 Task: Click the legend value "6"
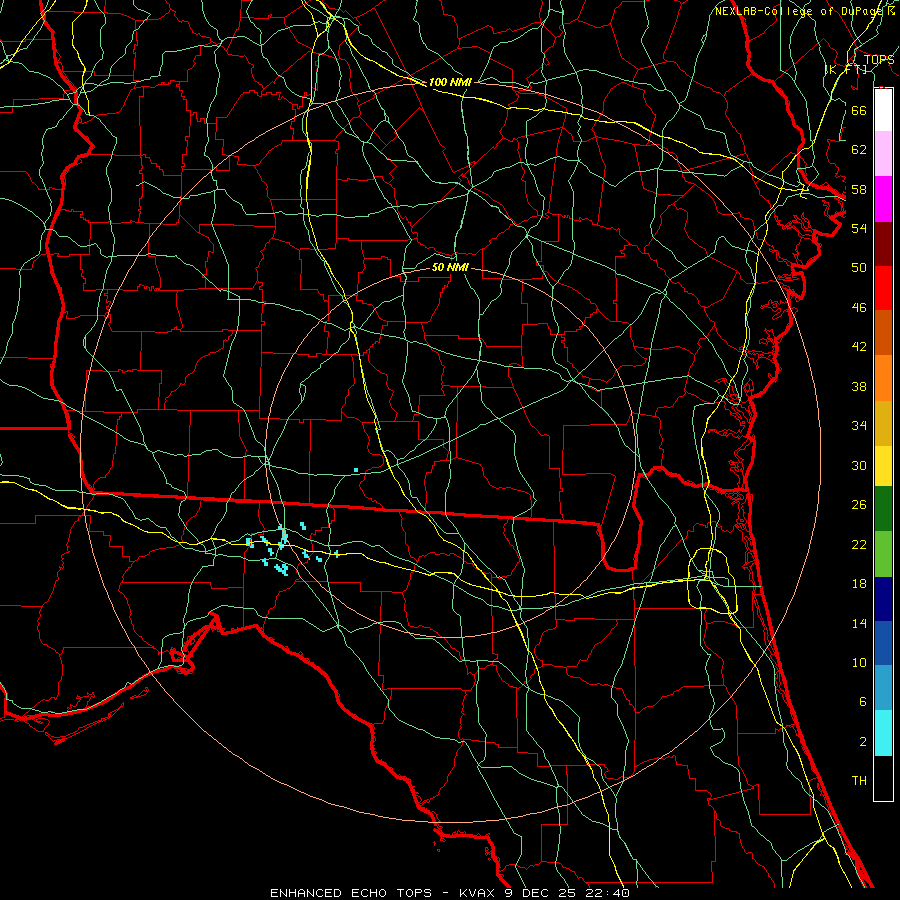pyautogui.click(x=862, y=701)
